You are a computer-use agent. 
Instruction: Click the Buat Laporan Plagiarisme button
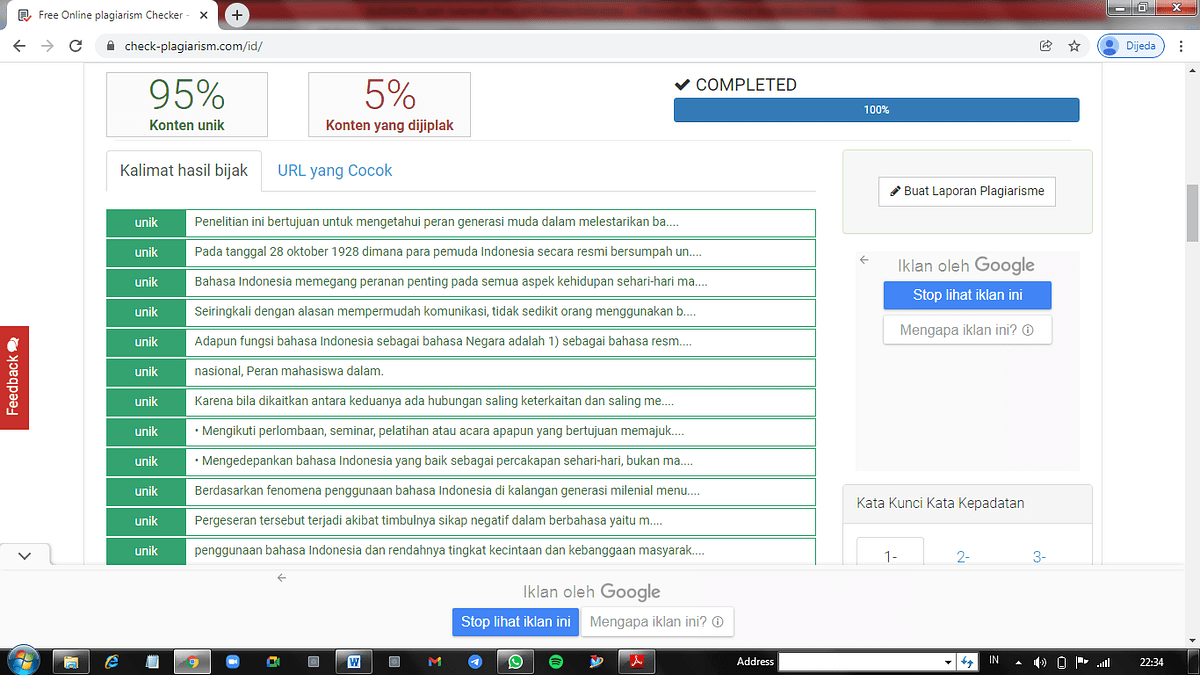point(967,191)
